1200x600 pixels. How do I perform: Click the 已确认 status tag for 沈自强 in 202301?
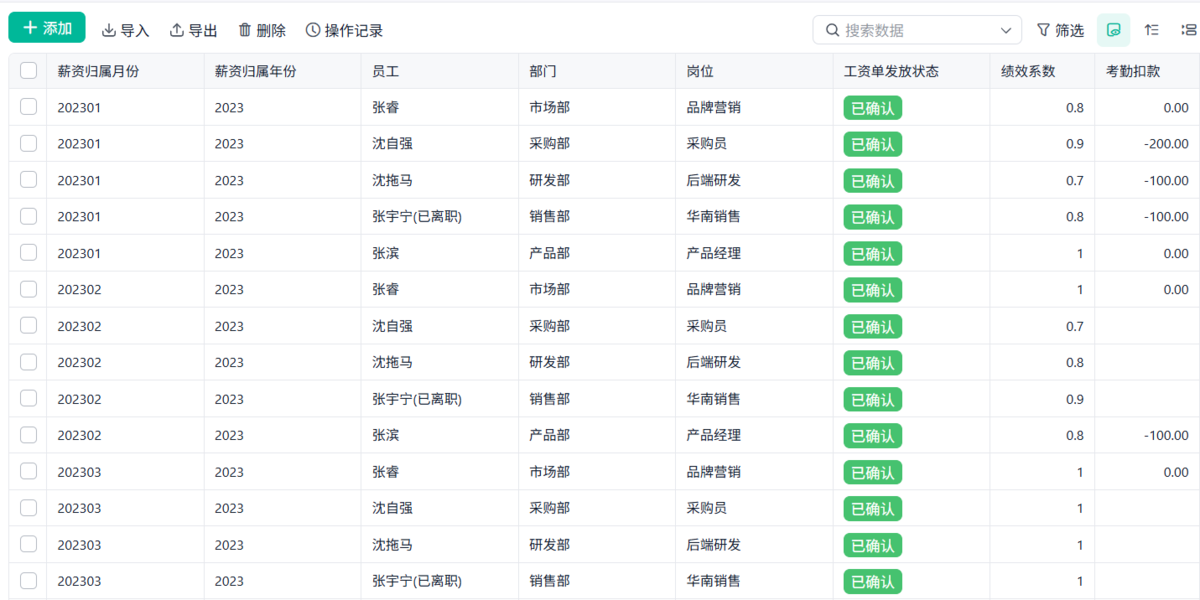873,144
